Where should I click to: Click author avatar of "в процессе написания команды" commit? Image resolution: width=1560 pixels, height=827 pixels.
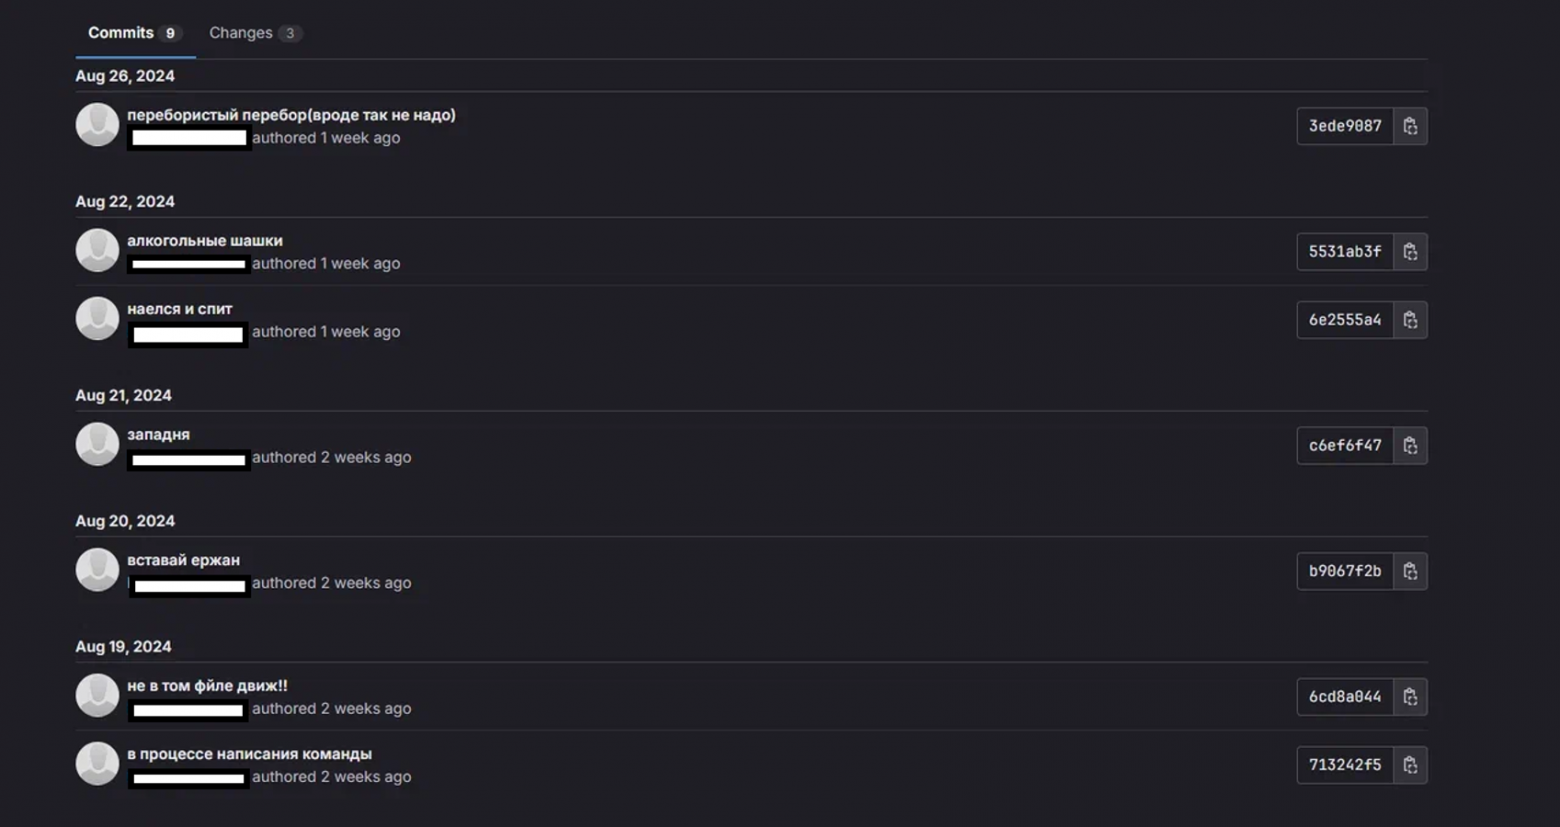(97, 764)
